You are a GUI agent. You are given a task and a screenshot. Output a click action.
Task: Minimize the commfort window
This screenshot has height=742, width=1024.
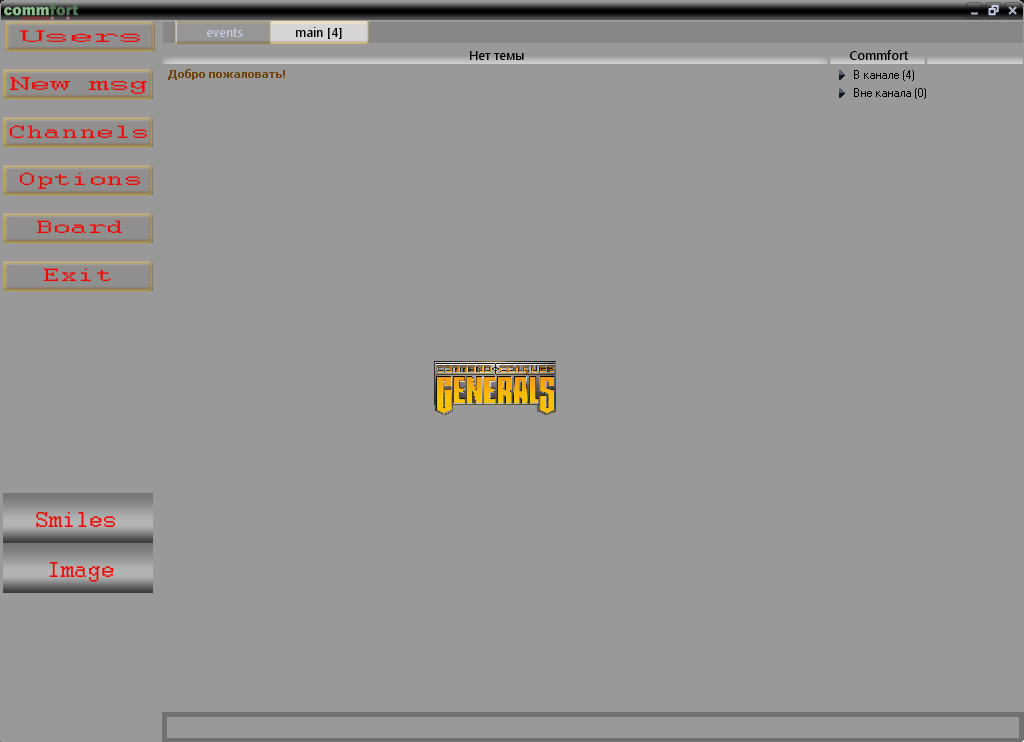click(x=974, y=10)
